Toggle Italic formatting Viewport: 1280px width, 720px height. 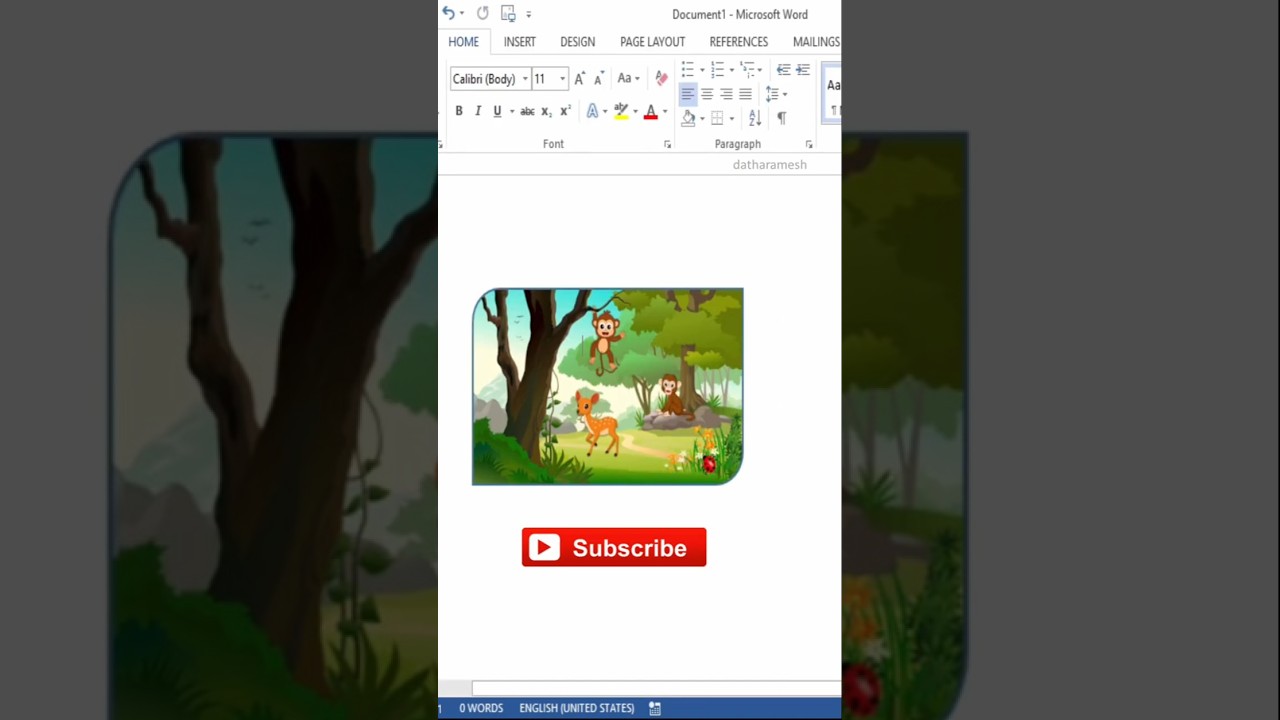coord(478,111)
